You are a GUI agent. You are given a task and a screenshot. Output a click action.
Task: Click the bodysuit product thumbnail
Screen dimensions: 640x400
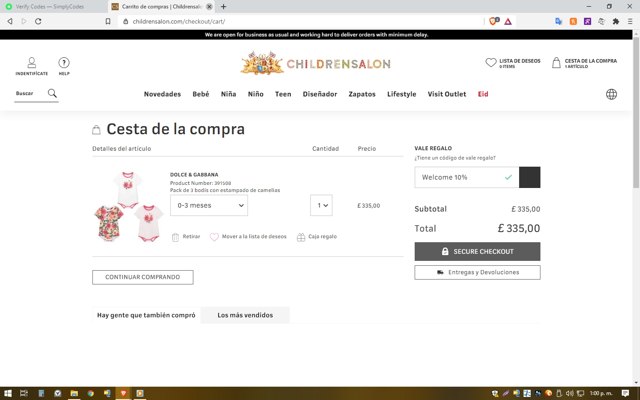tap(128, 206)
